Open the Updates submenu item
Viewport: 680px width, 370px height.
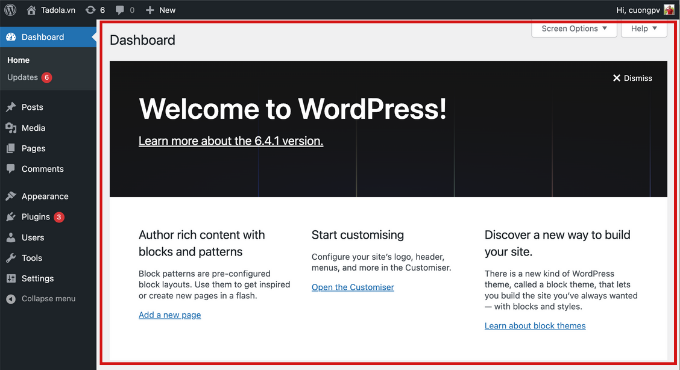tap(23, 77)
